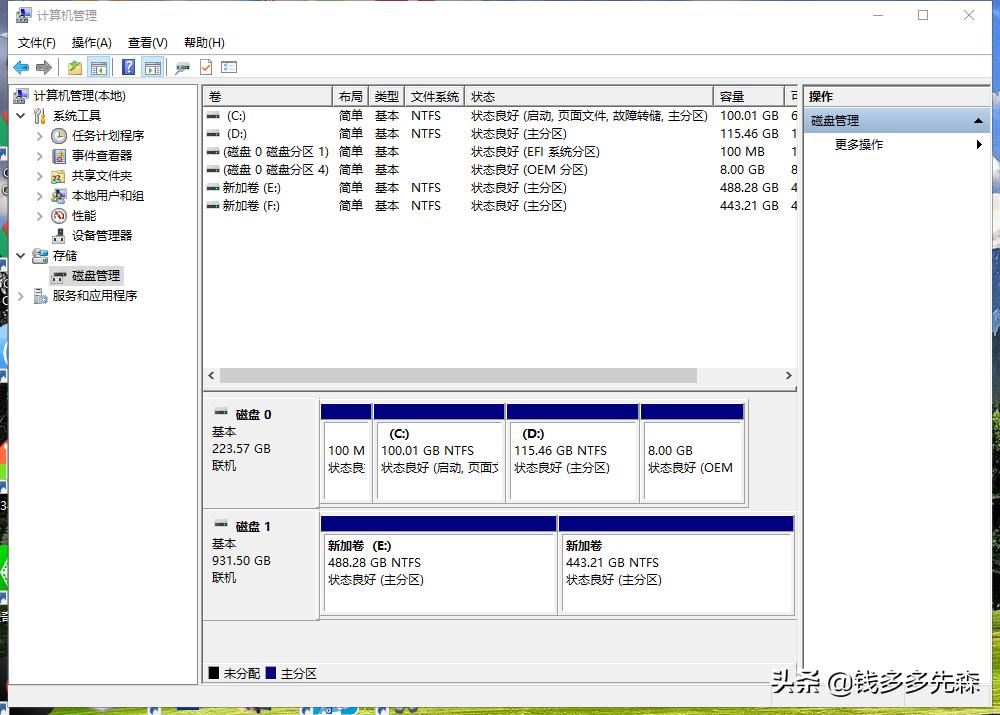Click the checkmark document toolbar icon
The height and width of the screenshot is (715, 1000).
207,67
